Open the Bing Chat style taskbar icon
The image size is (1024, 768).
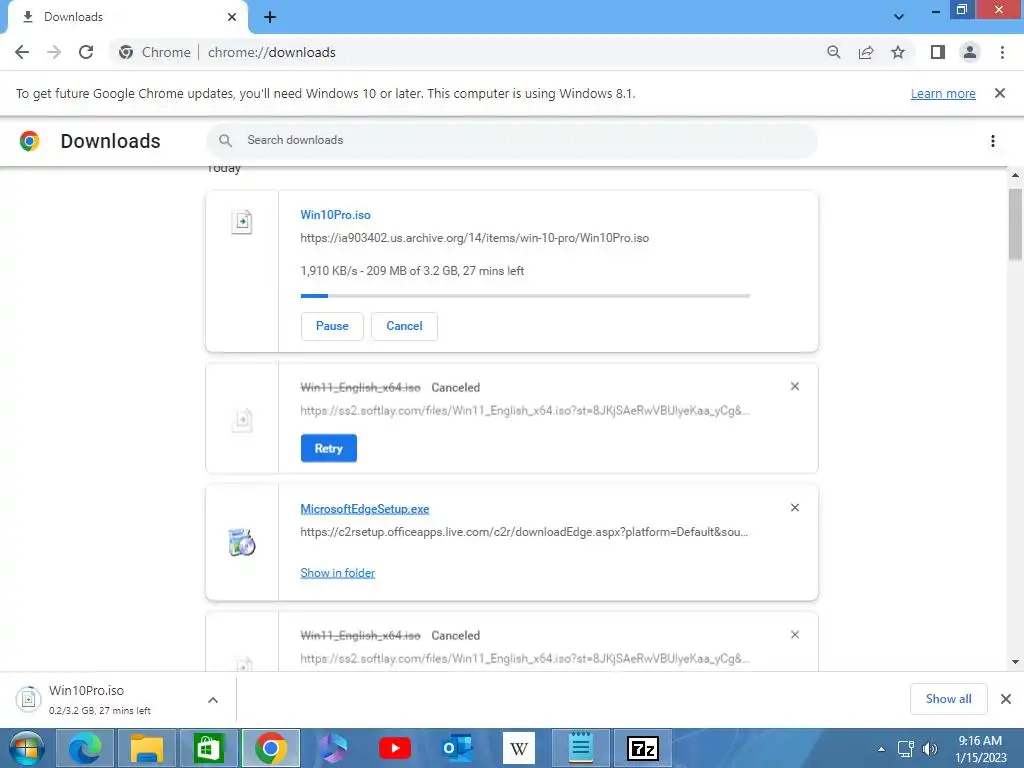click(332, 748)
